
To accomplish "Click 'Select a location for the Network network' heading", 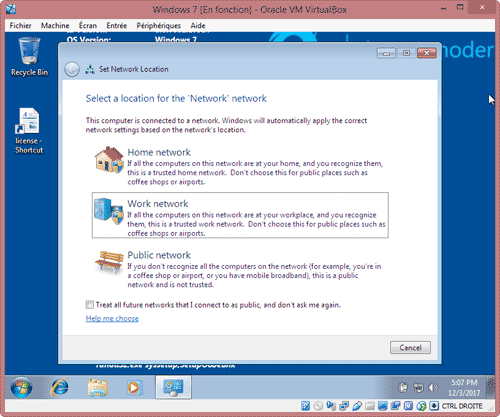I will 176,99.
